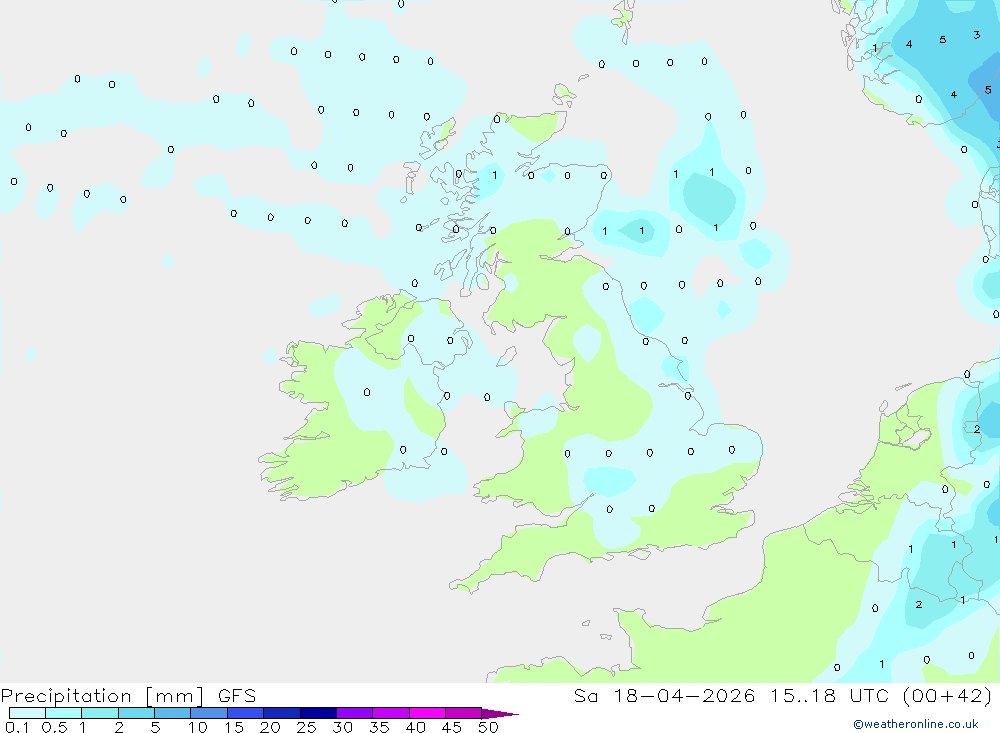Click the 'Sa 18-04-2026' date text
Viewport: 1000px width, 733px height.
664,696
